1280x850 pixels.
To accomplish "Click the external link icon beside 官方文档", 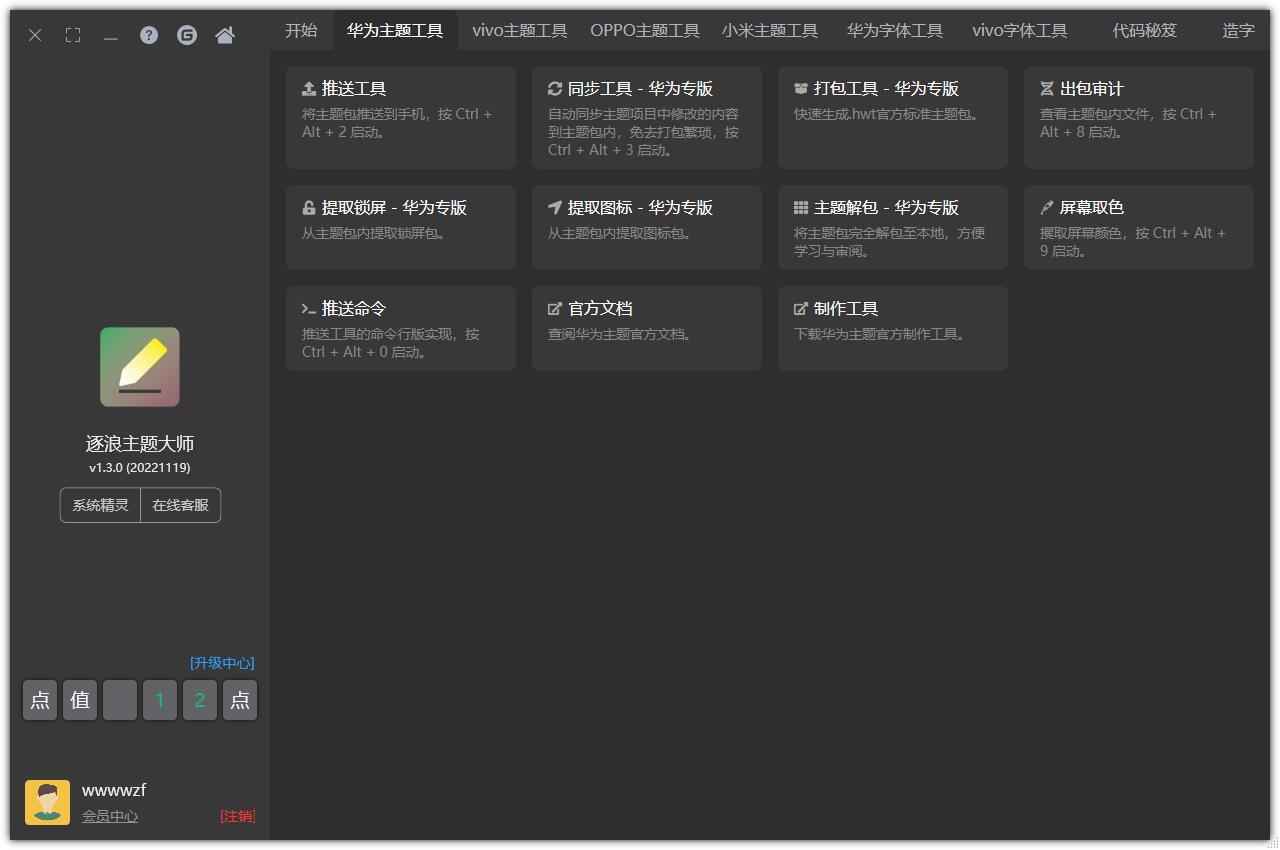I will pyautogui.click(x=555, y=309).
